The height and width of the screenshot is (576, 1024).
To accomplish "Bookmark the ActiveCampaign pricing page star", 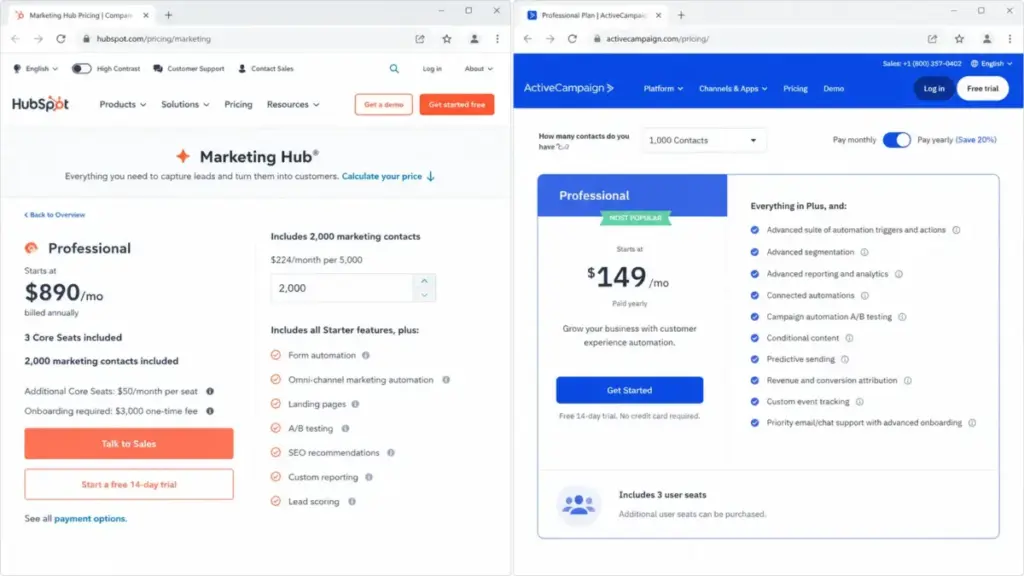I will point(959,39).
